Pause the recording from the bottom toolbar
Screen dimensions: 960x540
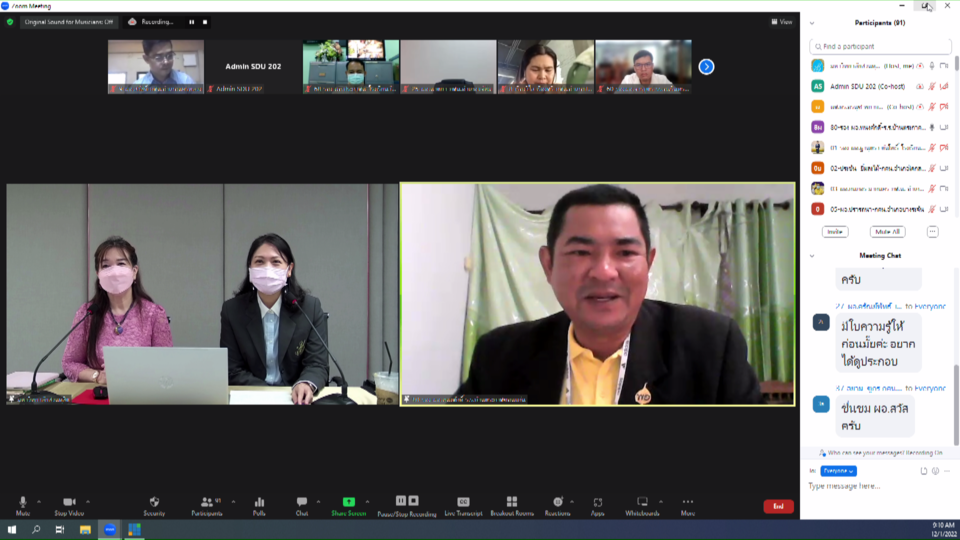[x=400, y=501]
